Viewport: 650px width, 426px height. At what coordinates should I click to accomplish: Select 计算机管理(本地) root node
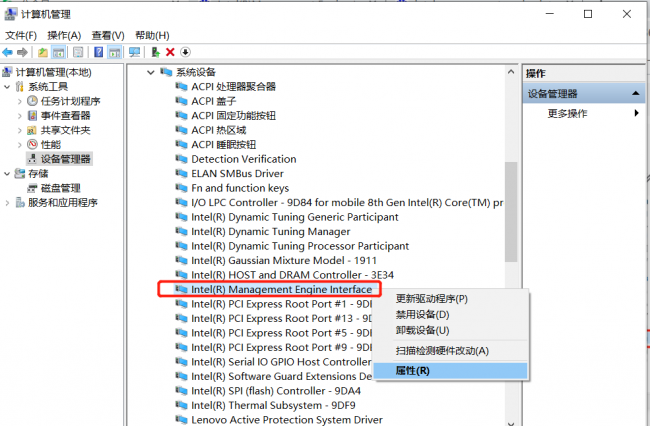(53, 72)
